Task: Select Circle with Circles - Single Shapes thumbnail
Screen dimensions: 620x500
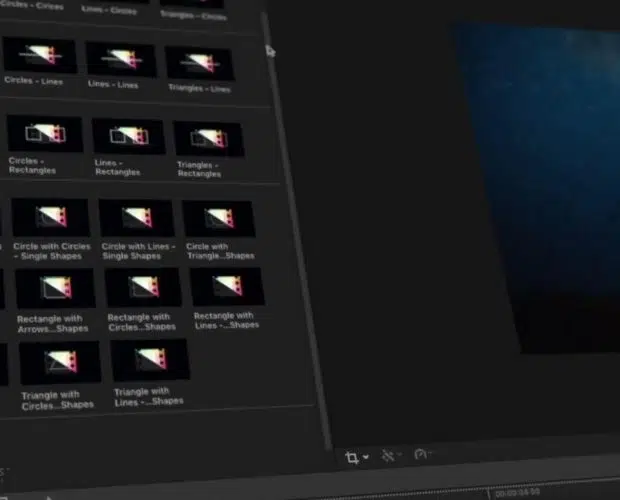Action: [x=51, y=217]
